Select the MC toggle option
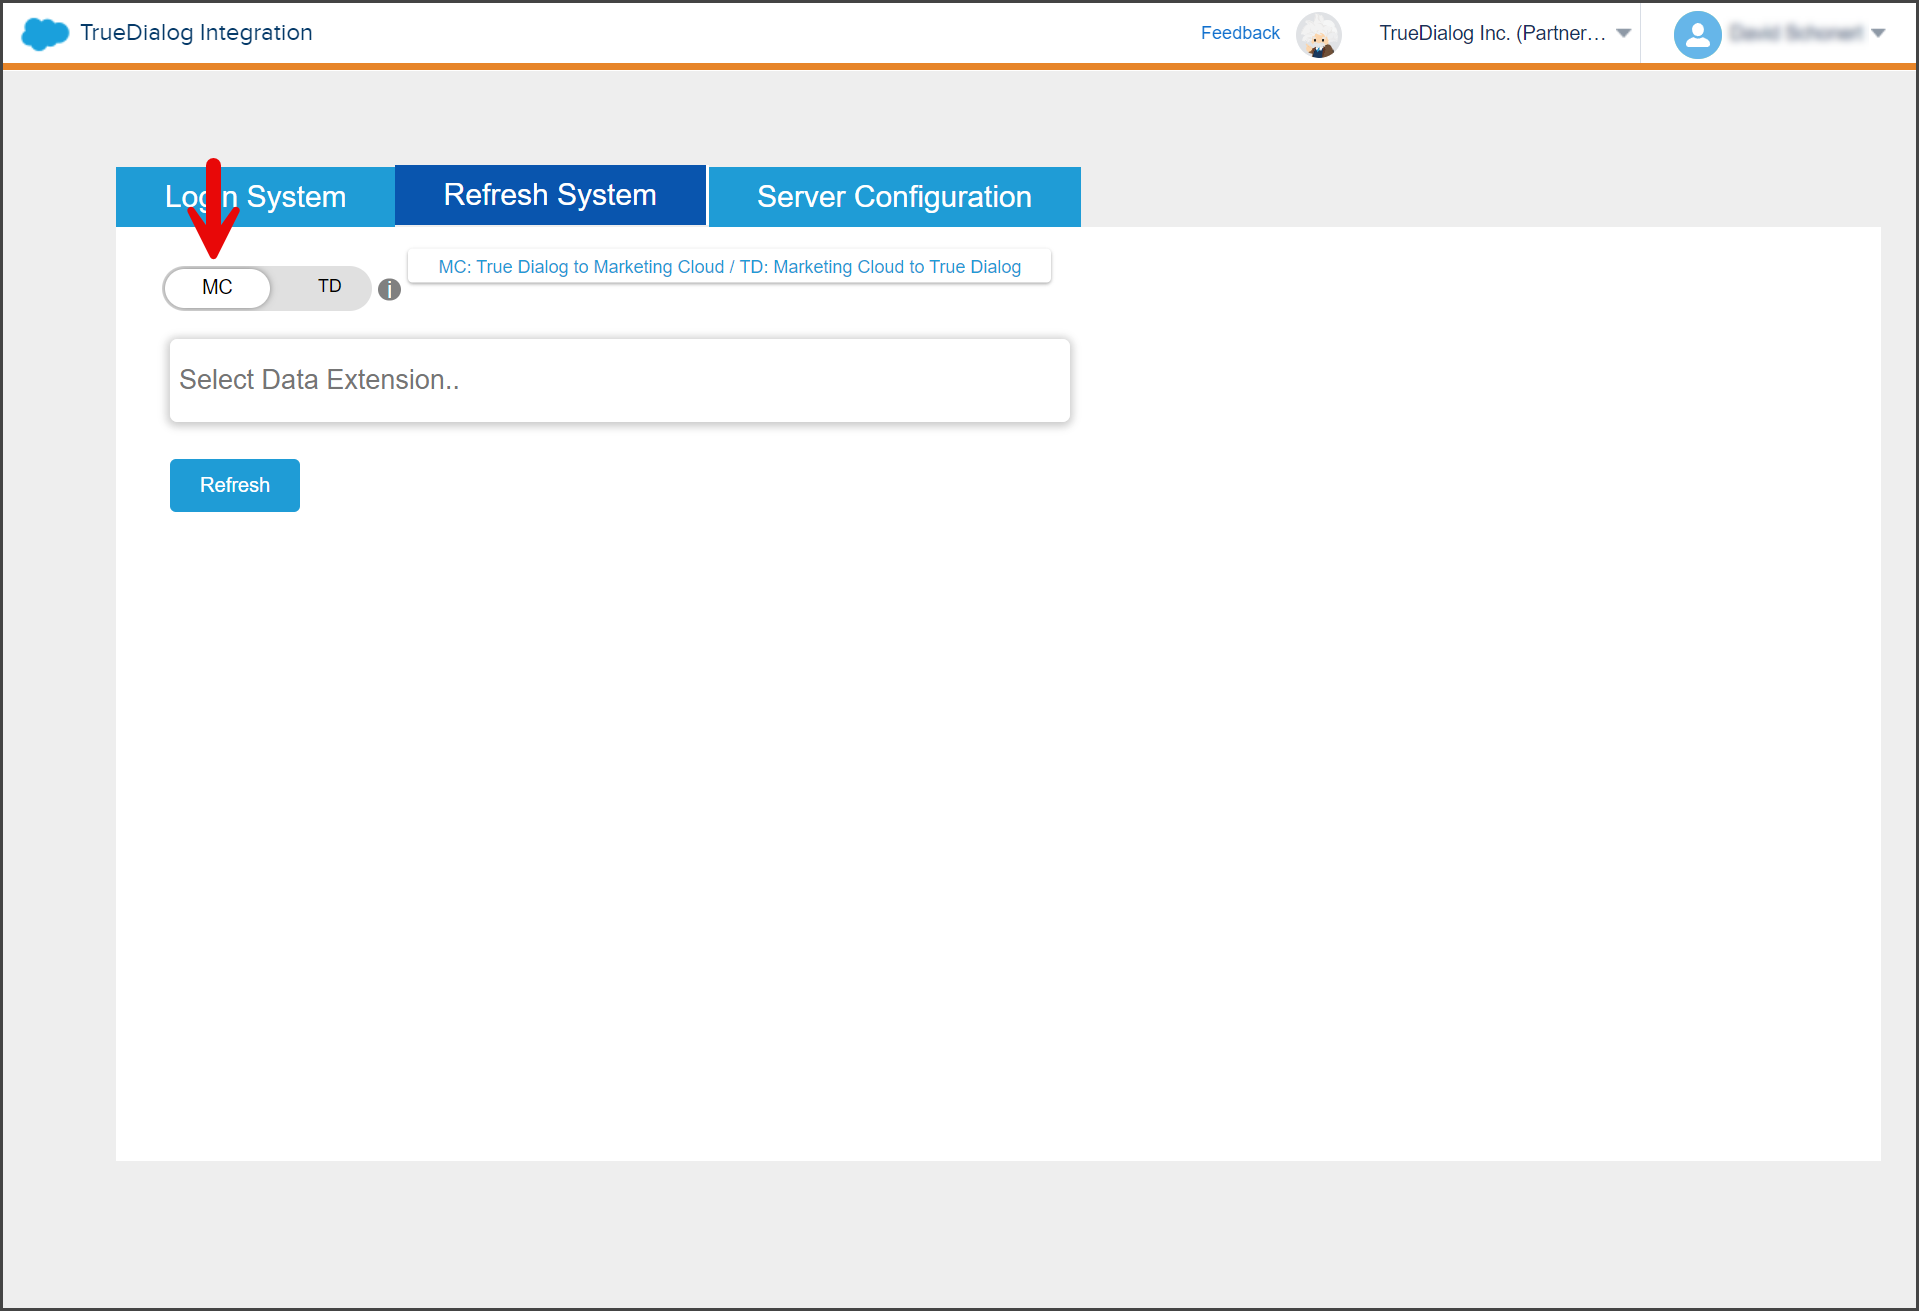The height and width of the screenshot is (1311, 1919). click(217, 288)
